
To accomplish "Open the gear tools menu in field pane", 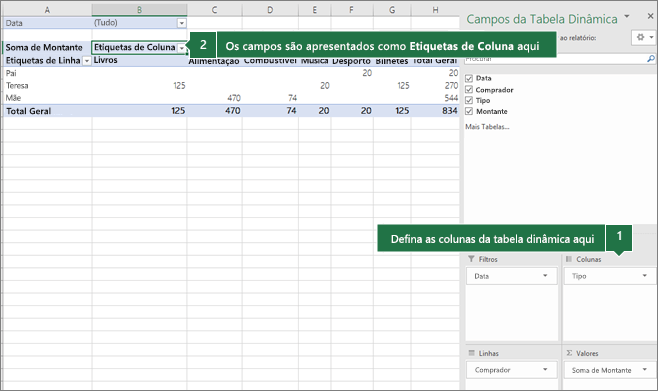I will point(644,37).
